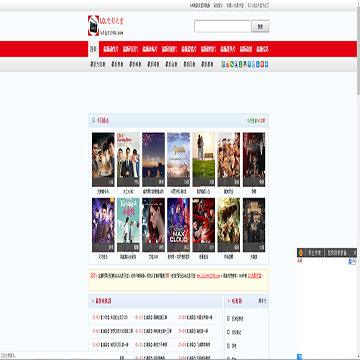This screenshot has height=360, width=360.
Task: Click the round emblem icon on the floating ad
Action: [x=301, y=252]
